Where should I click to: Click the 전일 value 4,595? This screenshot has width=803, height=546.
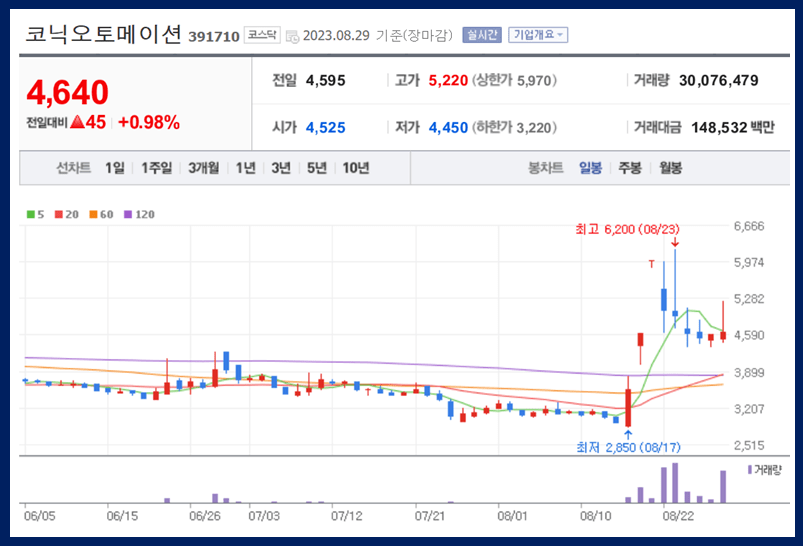click(326, 80)
